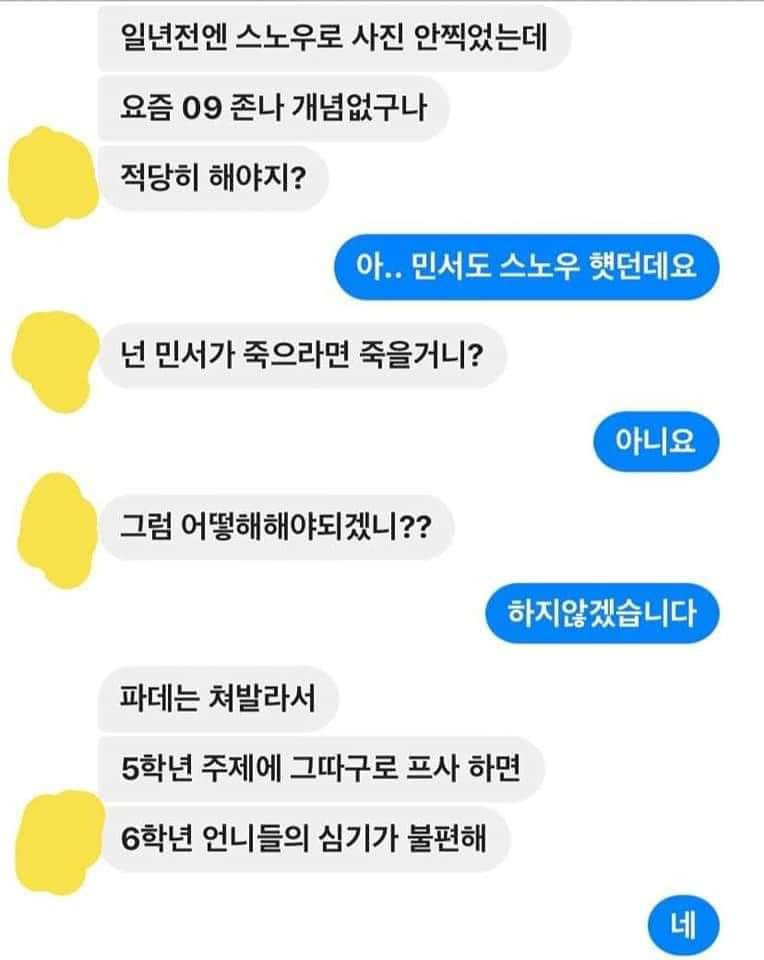Select the message '넌 민서가 죽으라면 죽을거니?'
This screenshot has height=960, width=764.
[x=302, y=355]
